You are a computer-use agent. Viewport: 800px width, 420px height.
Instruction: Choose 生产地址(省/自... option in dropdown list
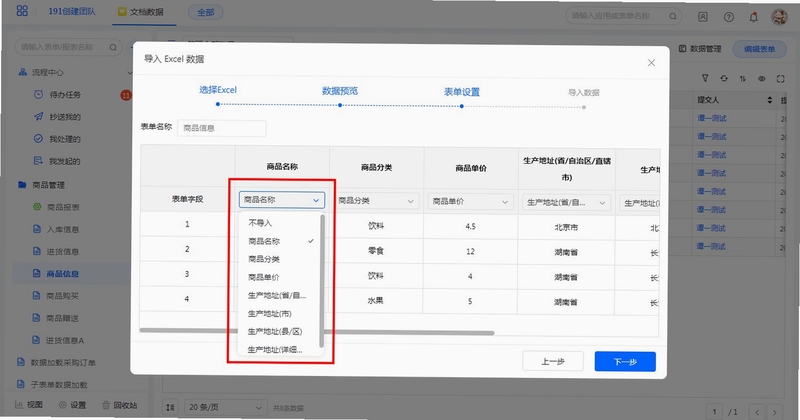(277, 295)
